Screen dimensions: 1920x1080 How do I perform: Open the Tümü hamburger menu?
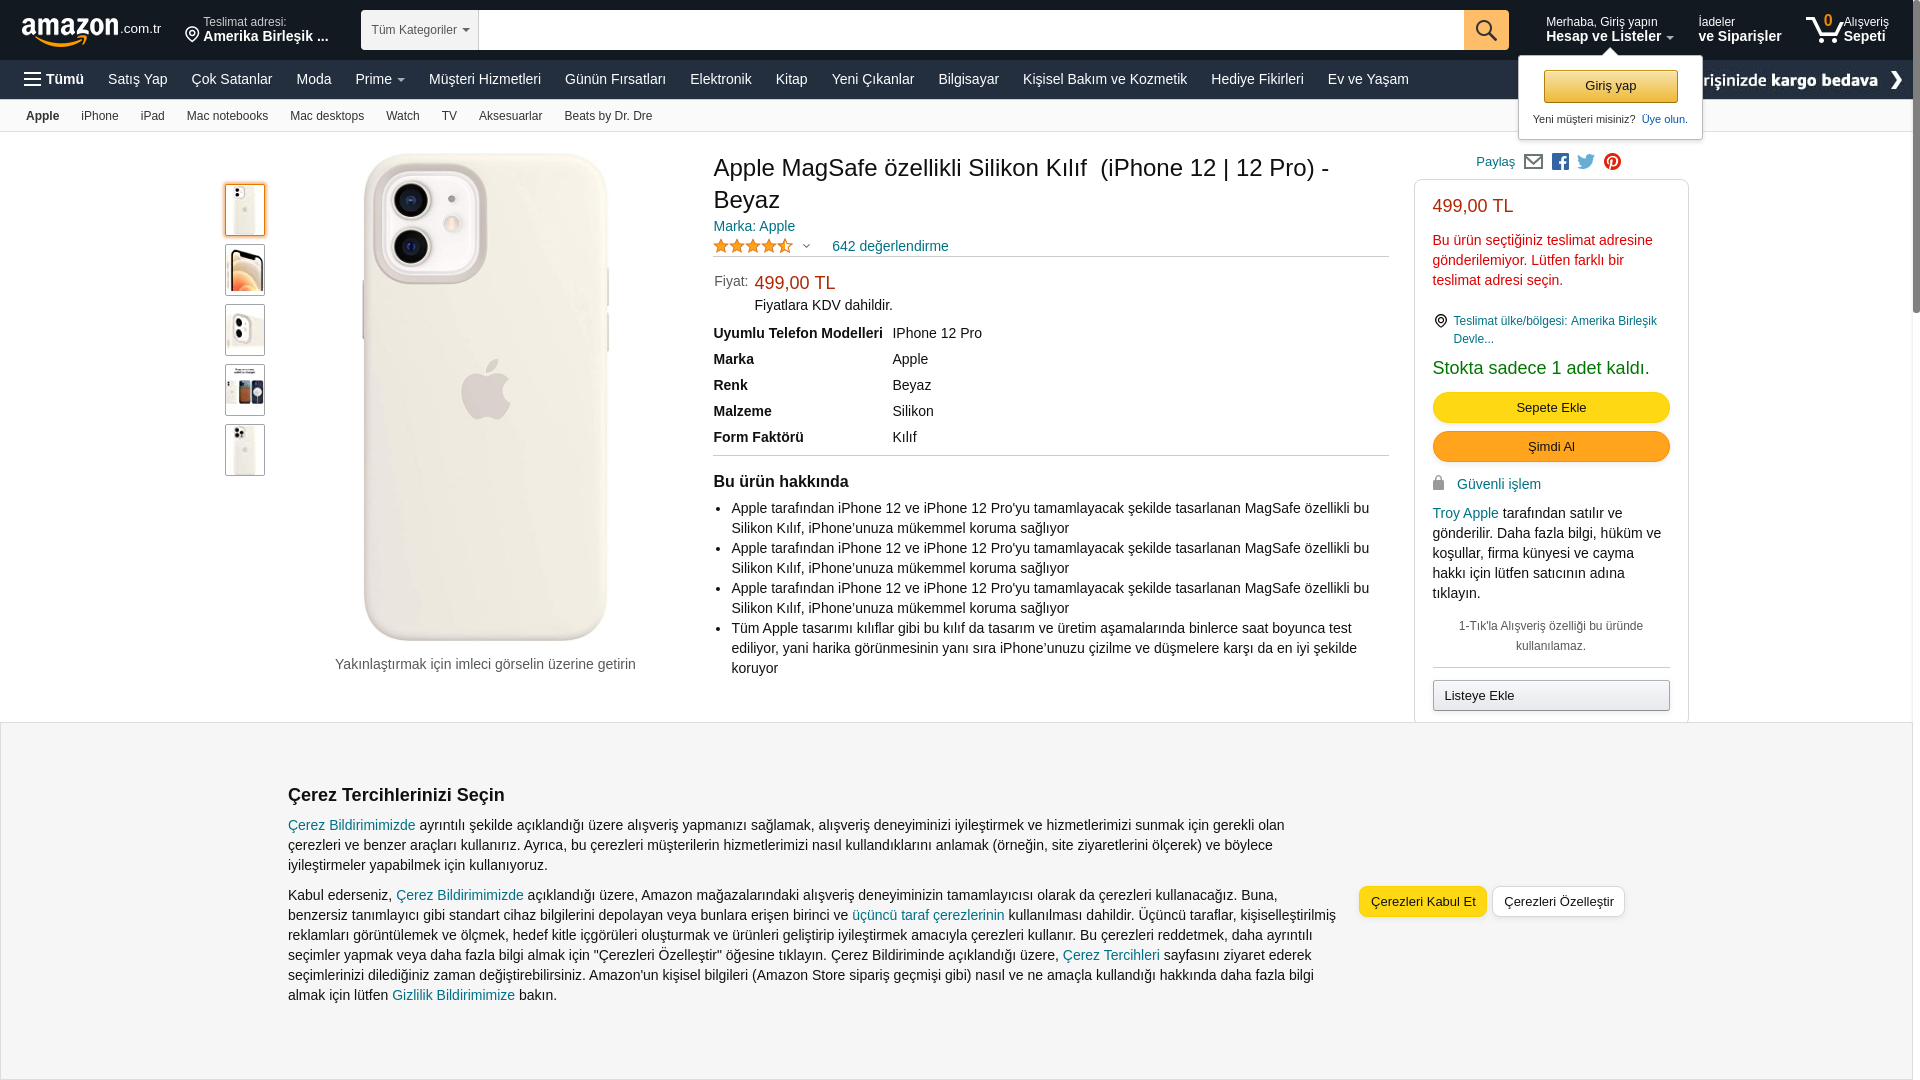click(x=54, y=79)
